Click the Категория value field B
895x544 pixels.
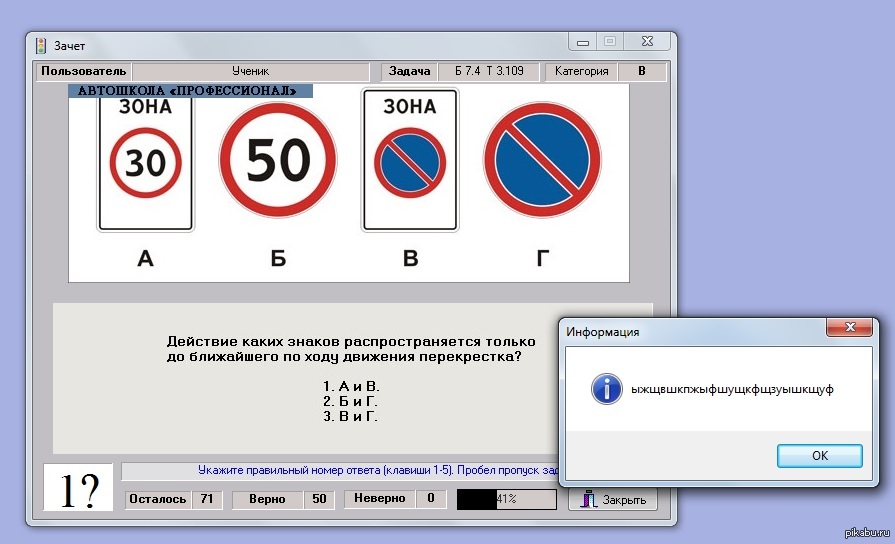pyautogui.click(x=641, y=71)
